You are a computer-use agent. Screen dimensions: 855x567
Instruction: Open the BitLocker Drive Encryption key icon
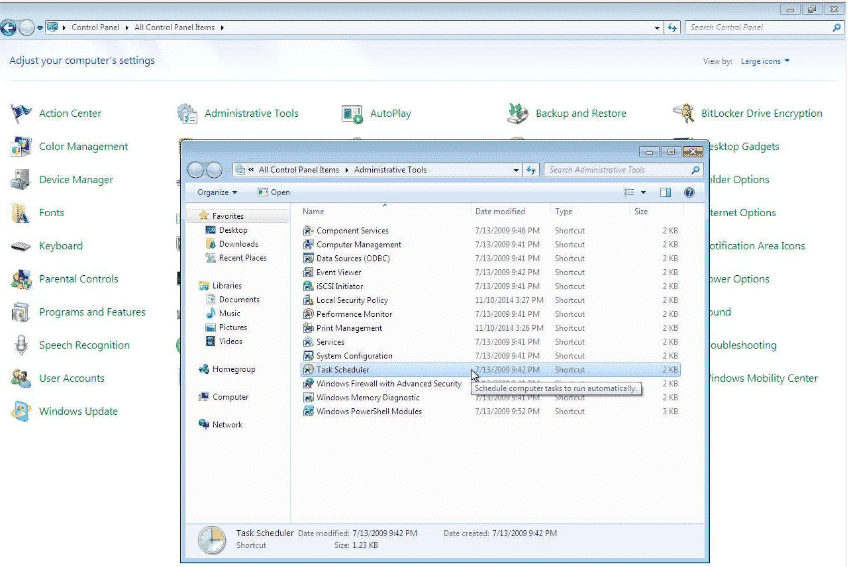[x=683, y=113]
